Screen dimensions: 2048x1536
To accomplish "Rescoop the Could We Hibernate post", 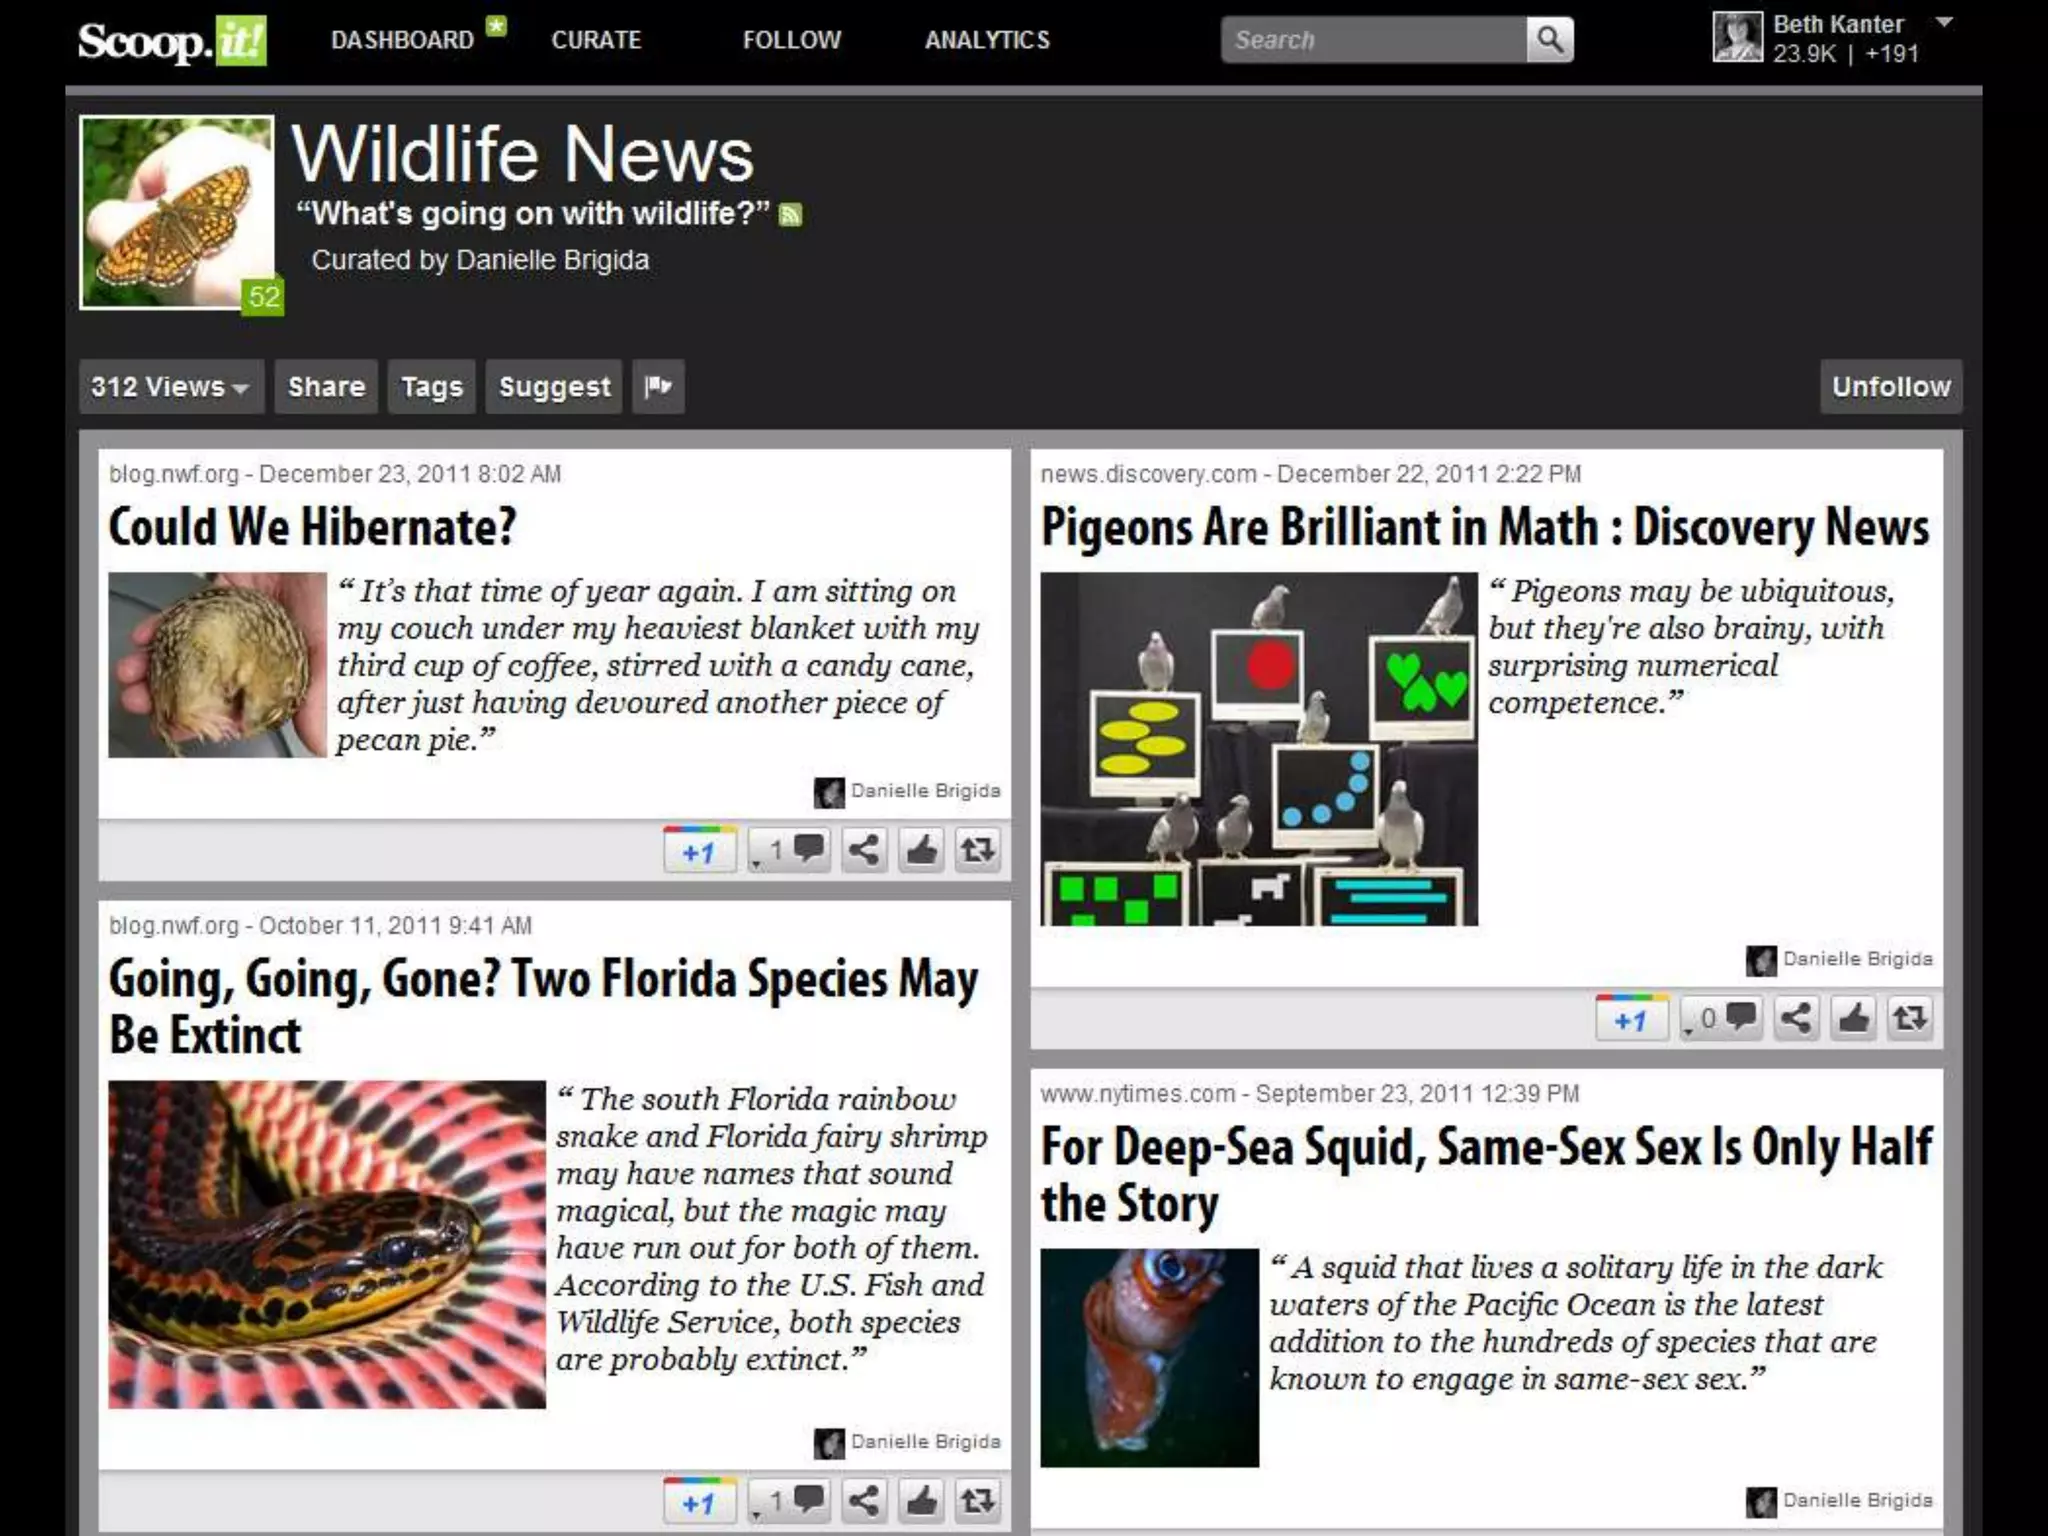I will 977,850.
